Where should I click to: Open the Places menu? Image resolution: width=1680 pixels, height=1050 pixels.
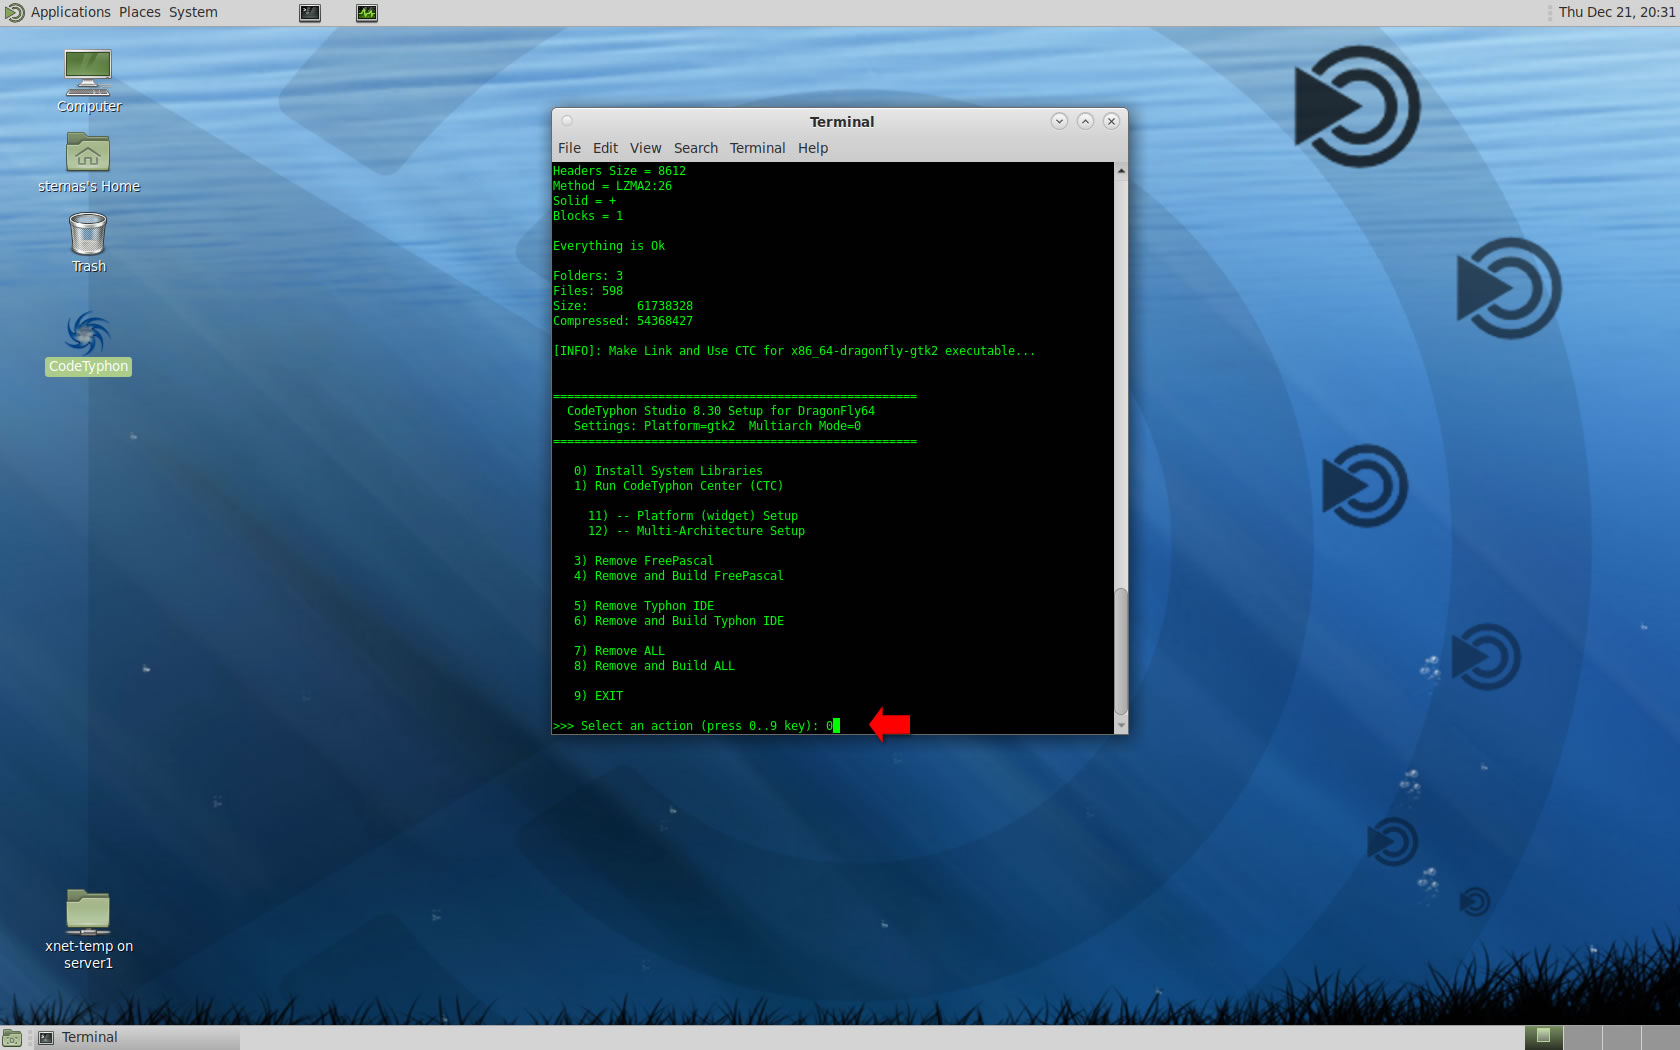pyautogui.click(x=140, y=12)
